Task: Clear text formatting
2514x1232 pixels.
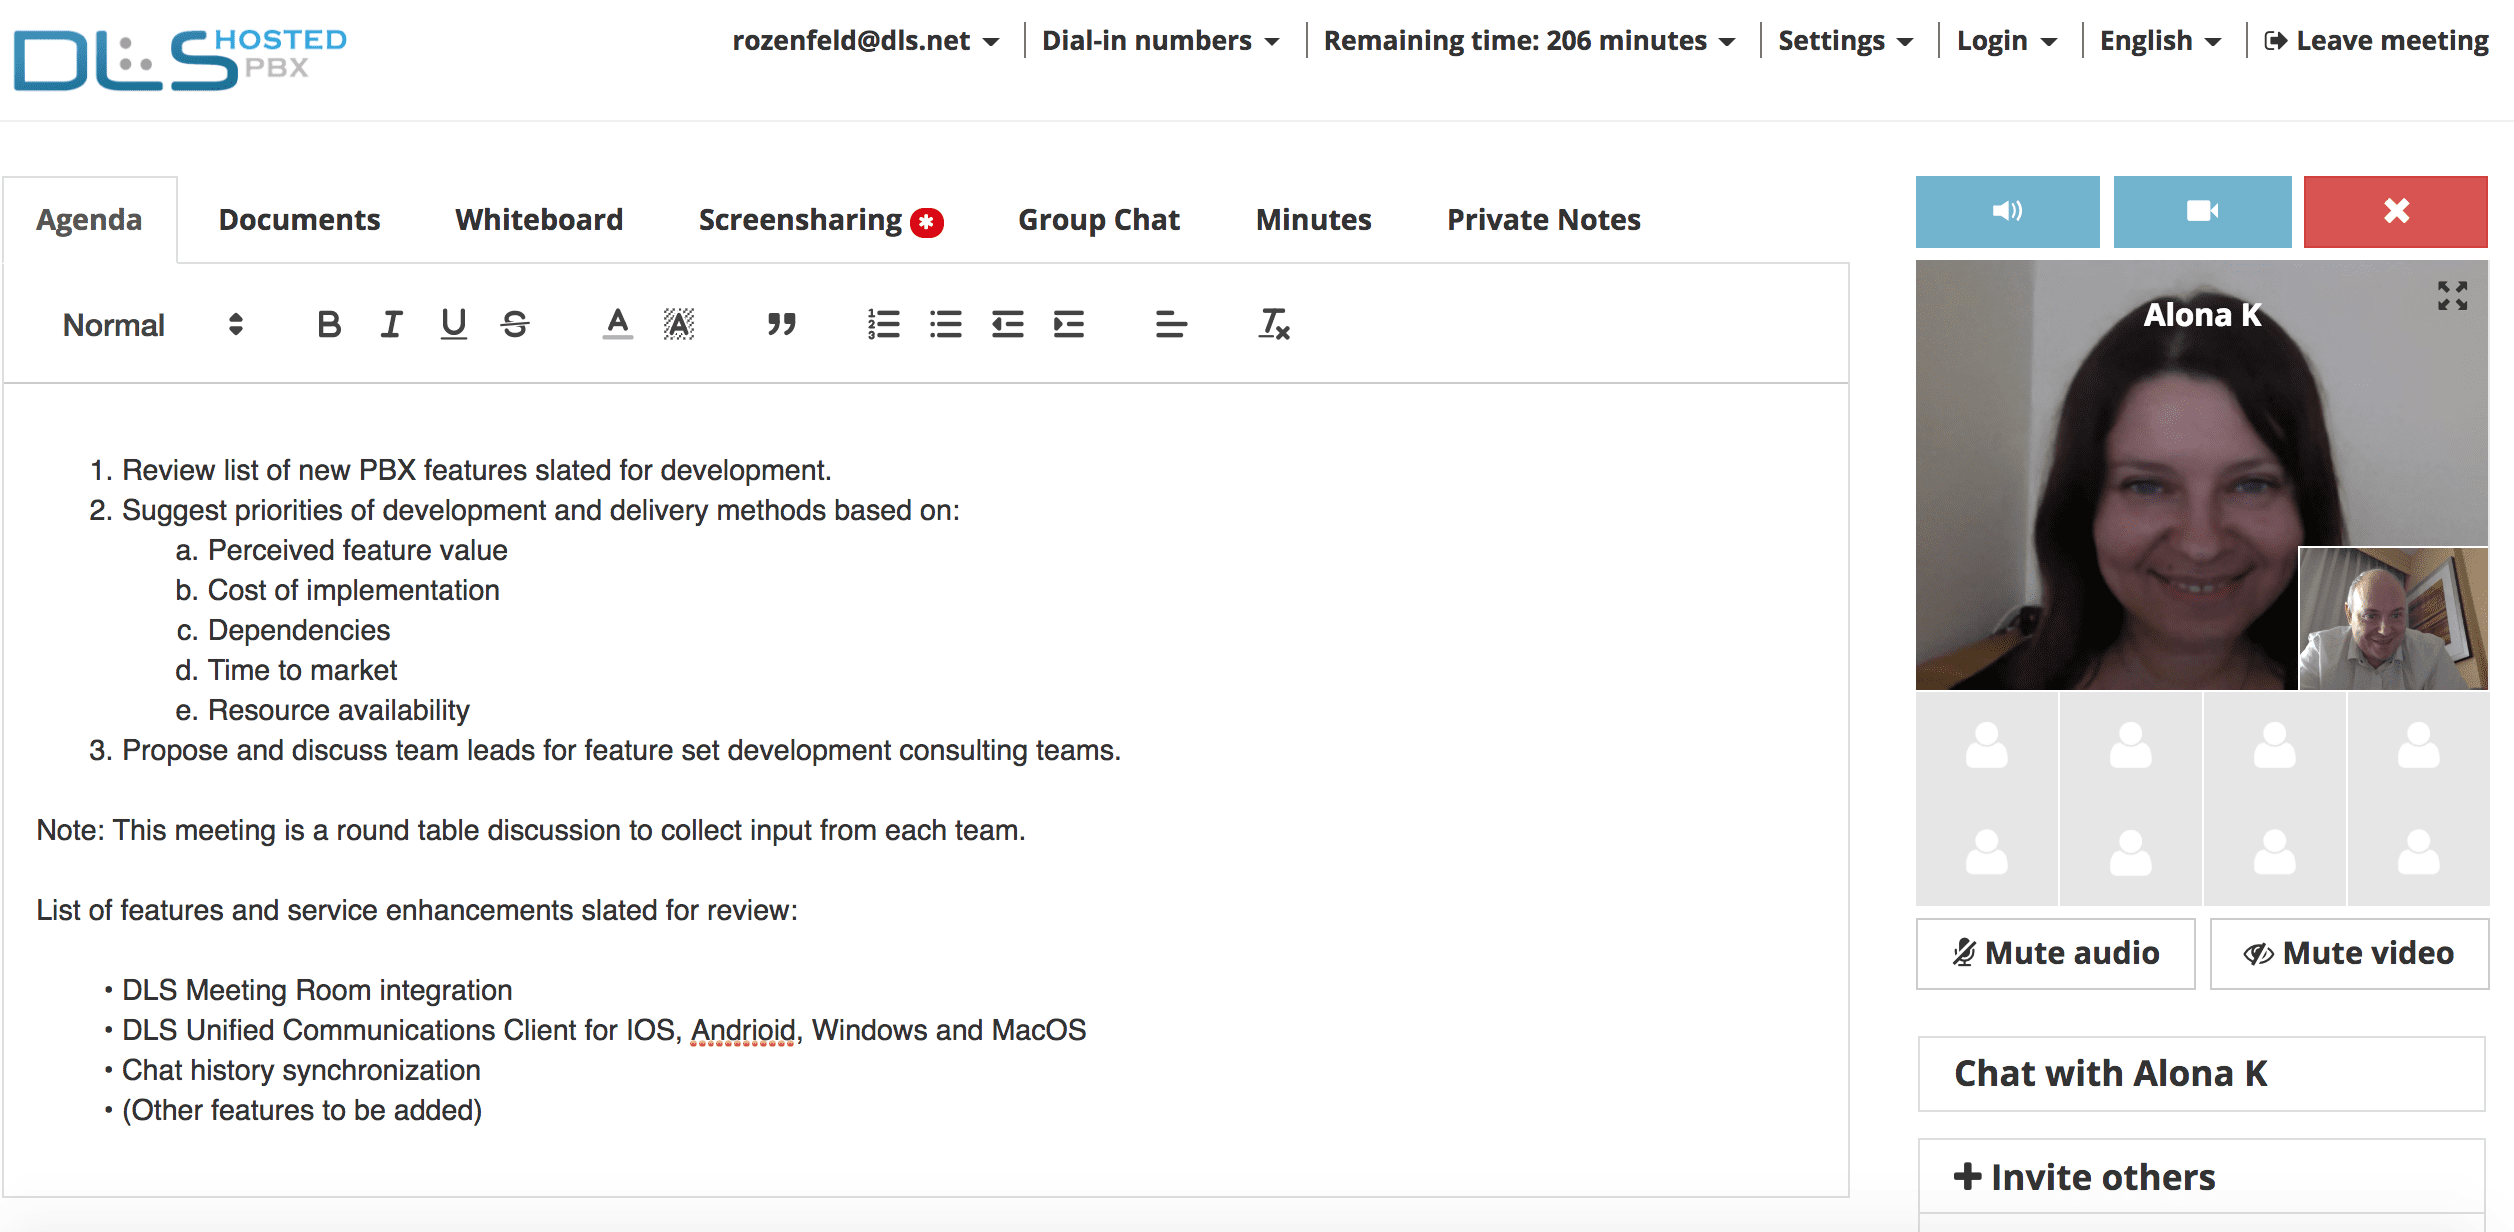Action: click(x=1274, y=324)
